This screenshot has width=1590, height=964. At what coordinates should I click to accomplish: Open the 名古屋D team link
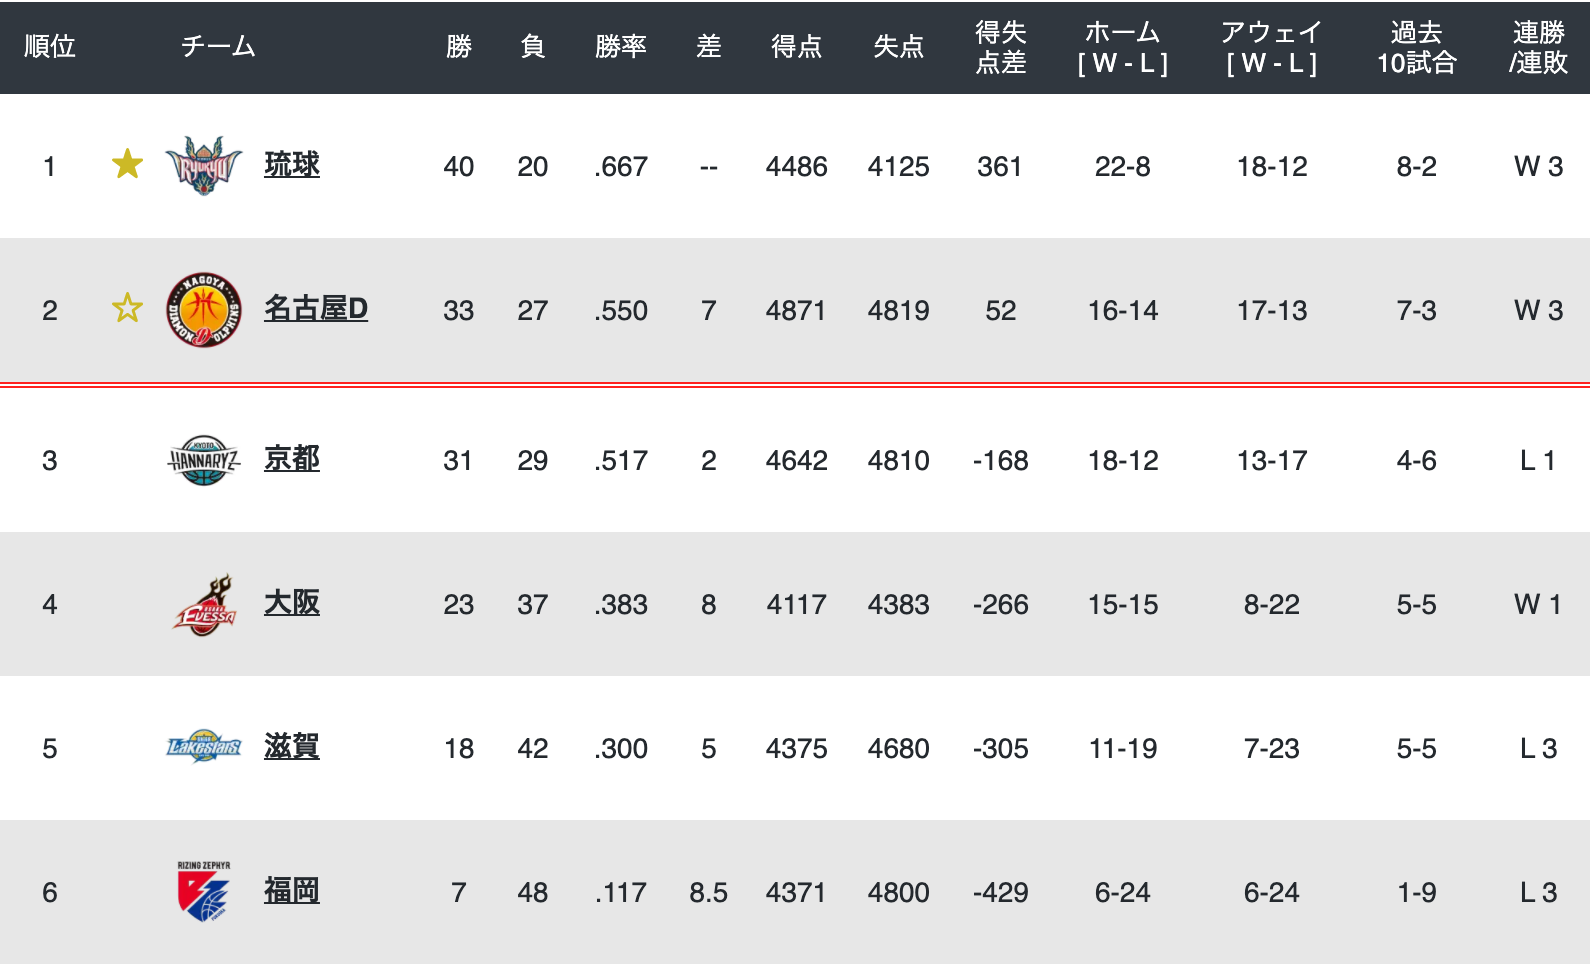click(316, 309)
